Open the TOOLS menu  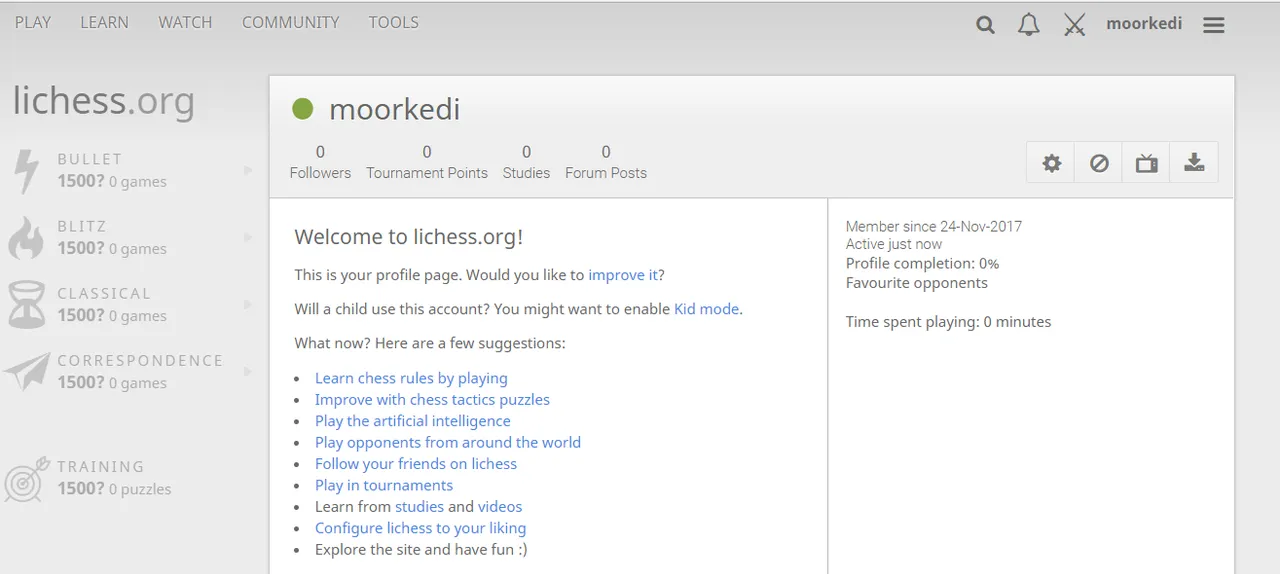click(393, 22)
